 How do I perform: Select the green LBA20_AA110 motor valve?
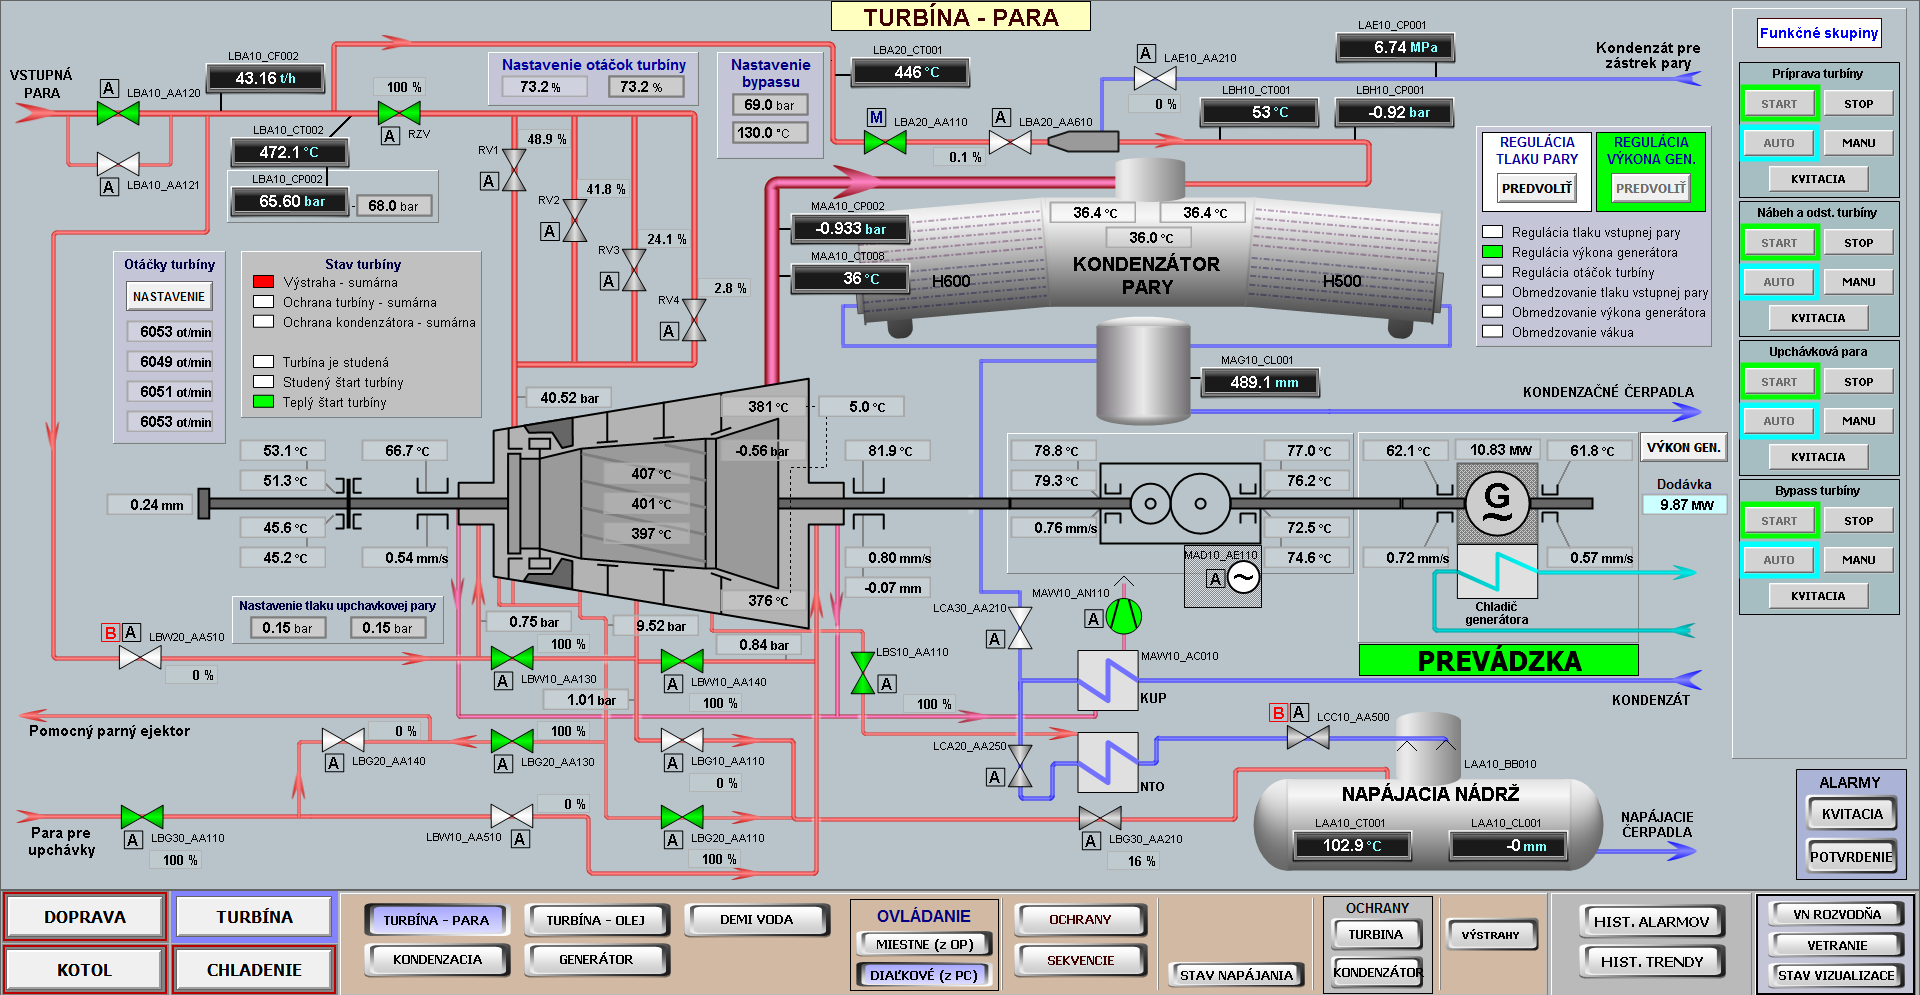pos(885,142)
